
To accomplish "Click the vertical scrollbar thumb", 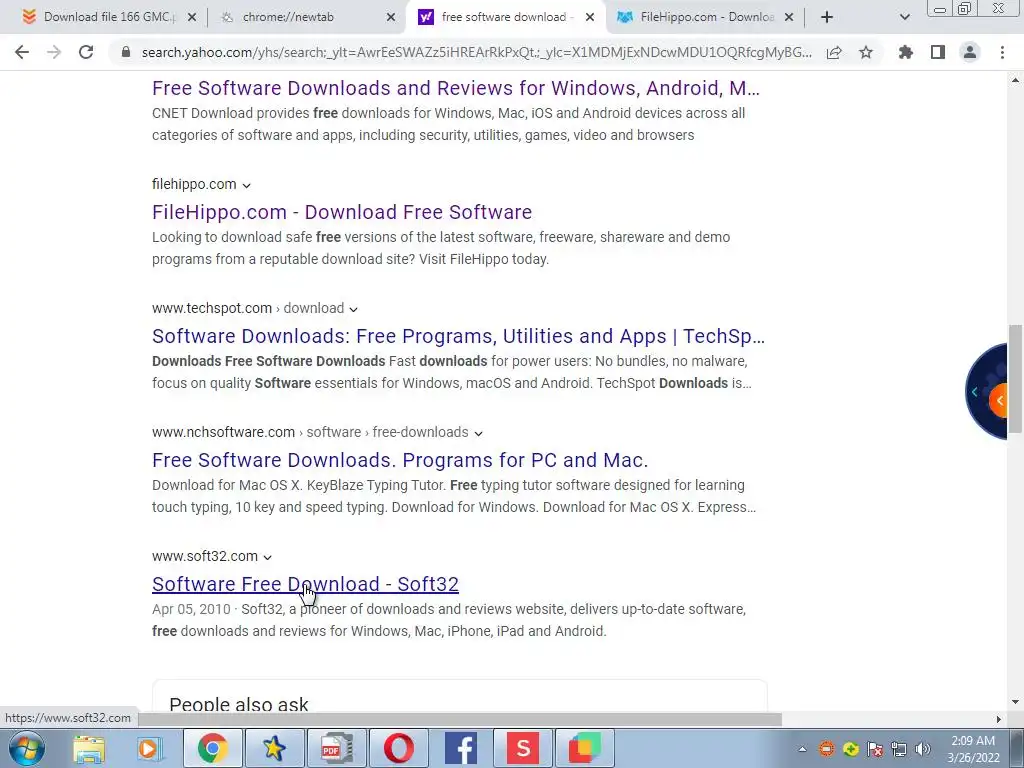I will pyautogui.click(x=1015, y=379).
